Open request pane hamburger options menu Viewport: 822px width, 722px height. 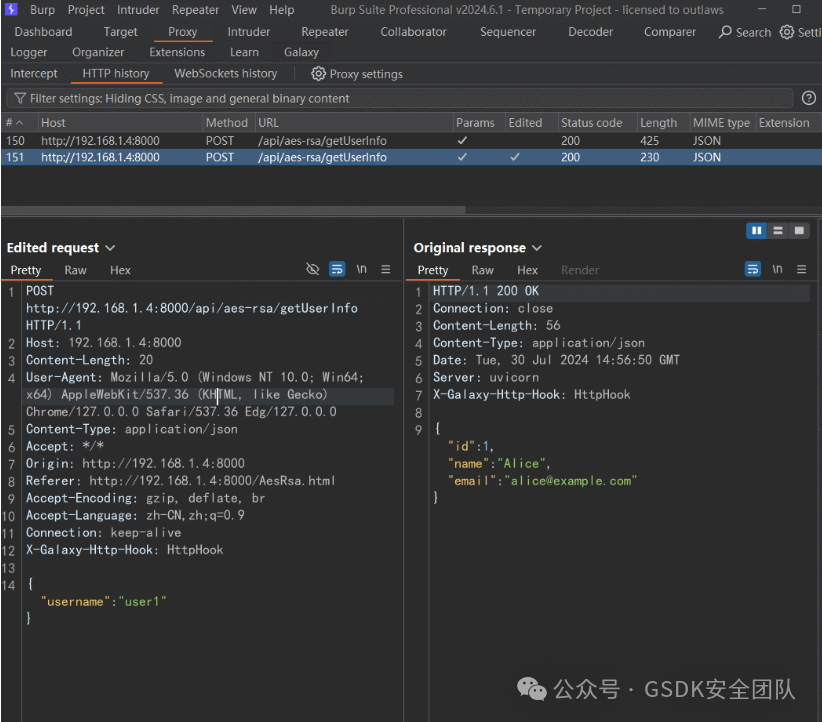(386, 269)
